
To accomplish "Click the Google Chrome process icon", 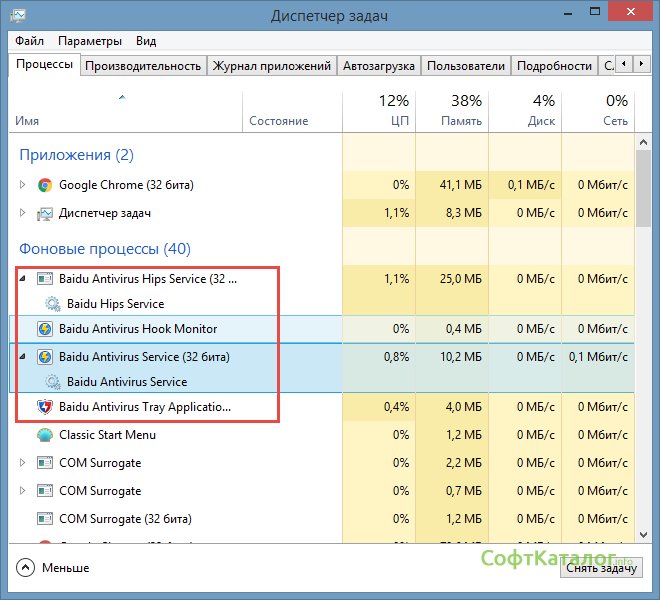I will point(44,185).
